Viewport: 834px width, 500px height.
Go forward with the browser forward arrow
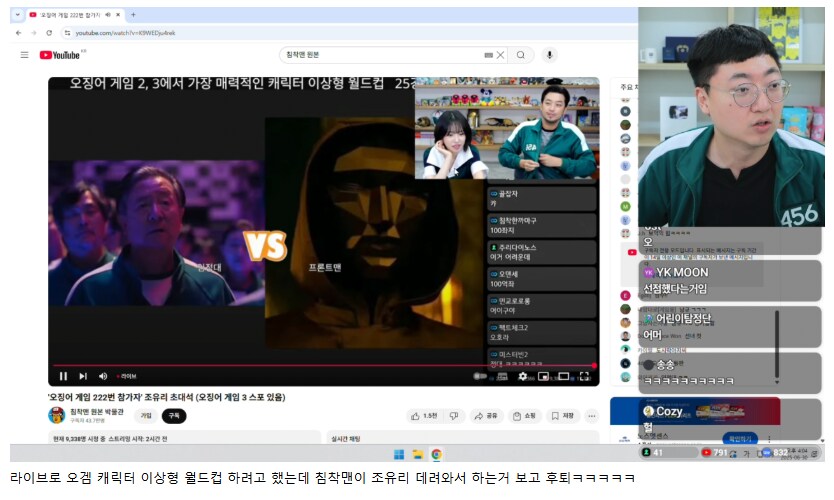[34, 33]
